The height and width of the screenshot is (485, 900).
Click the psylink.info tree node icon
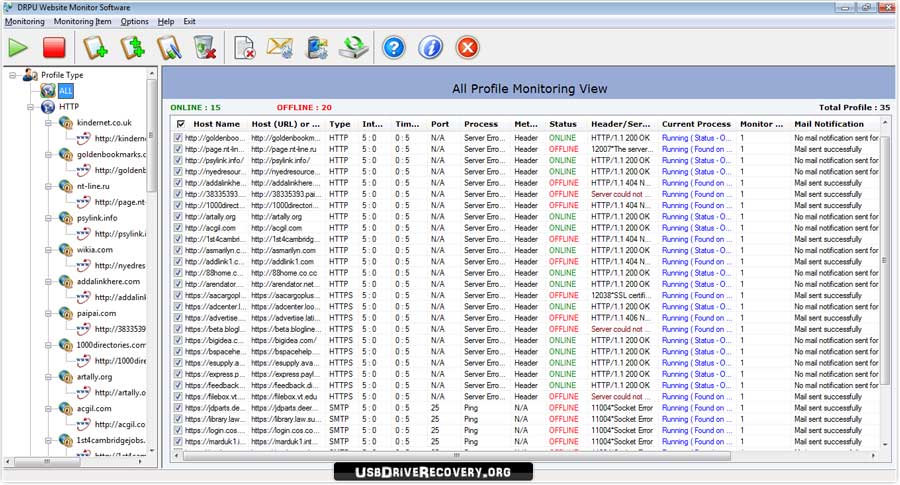point(66,218)
